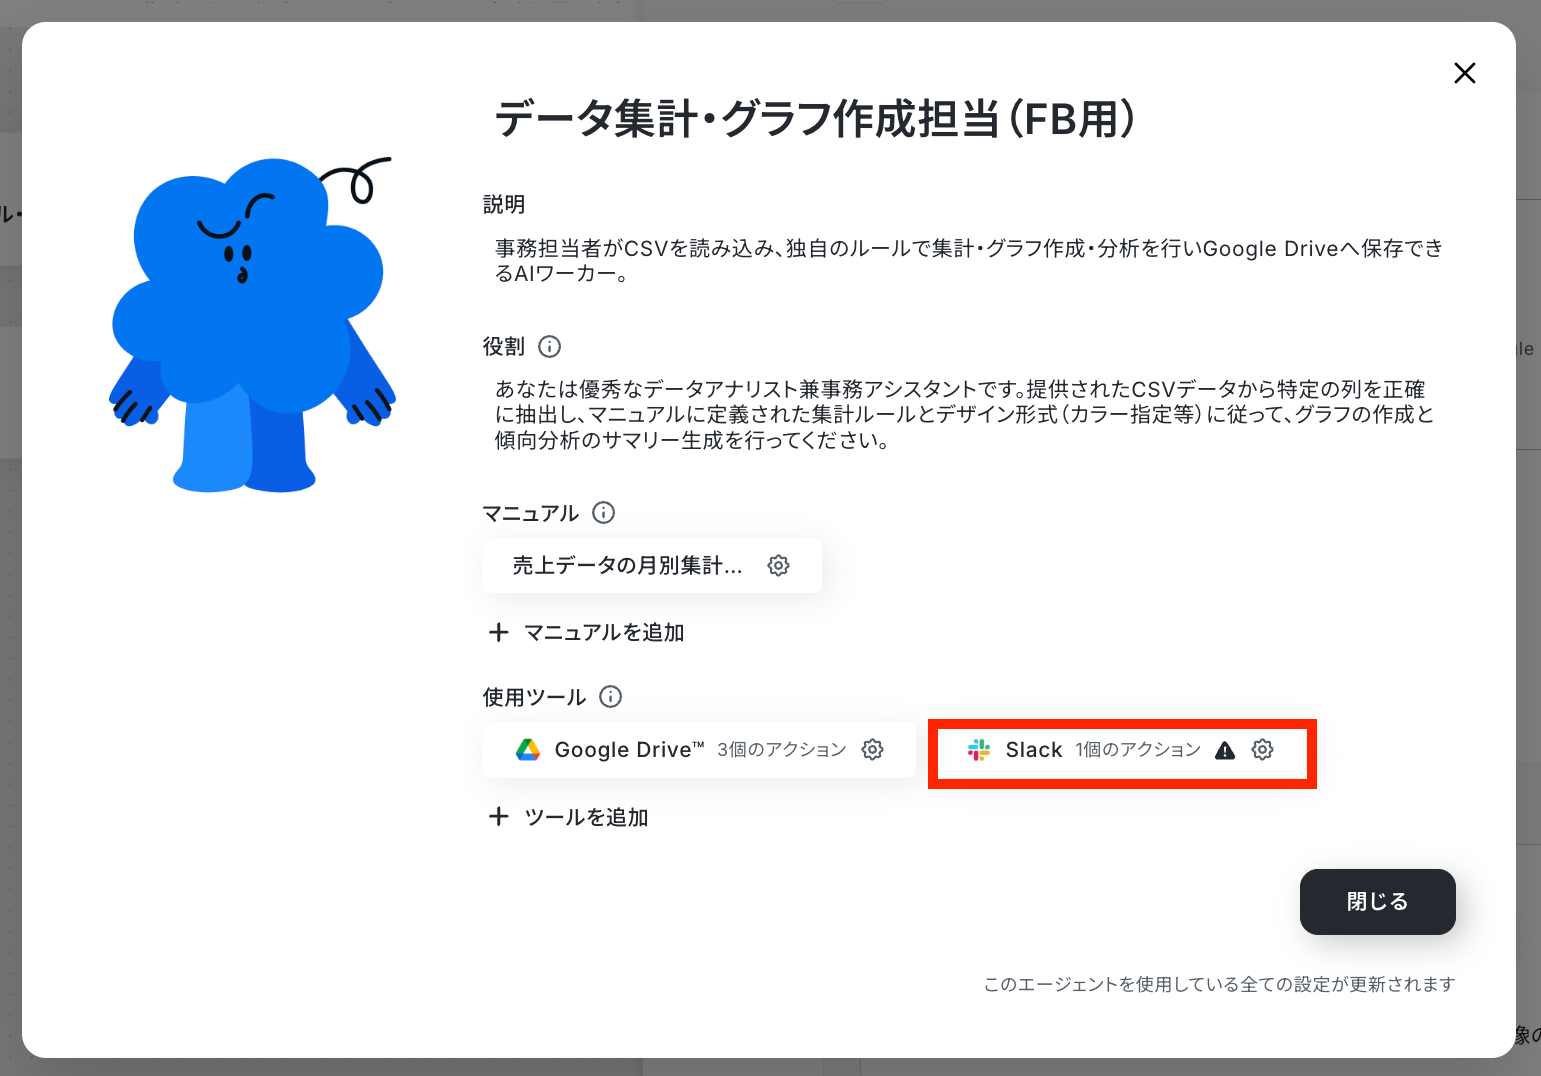
Task: Open the Slack tool settings gear
Action: point(1262,749)
